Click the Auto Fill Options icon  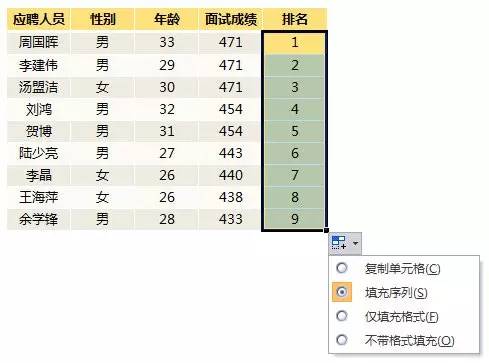(339, 243)
